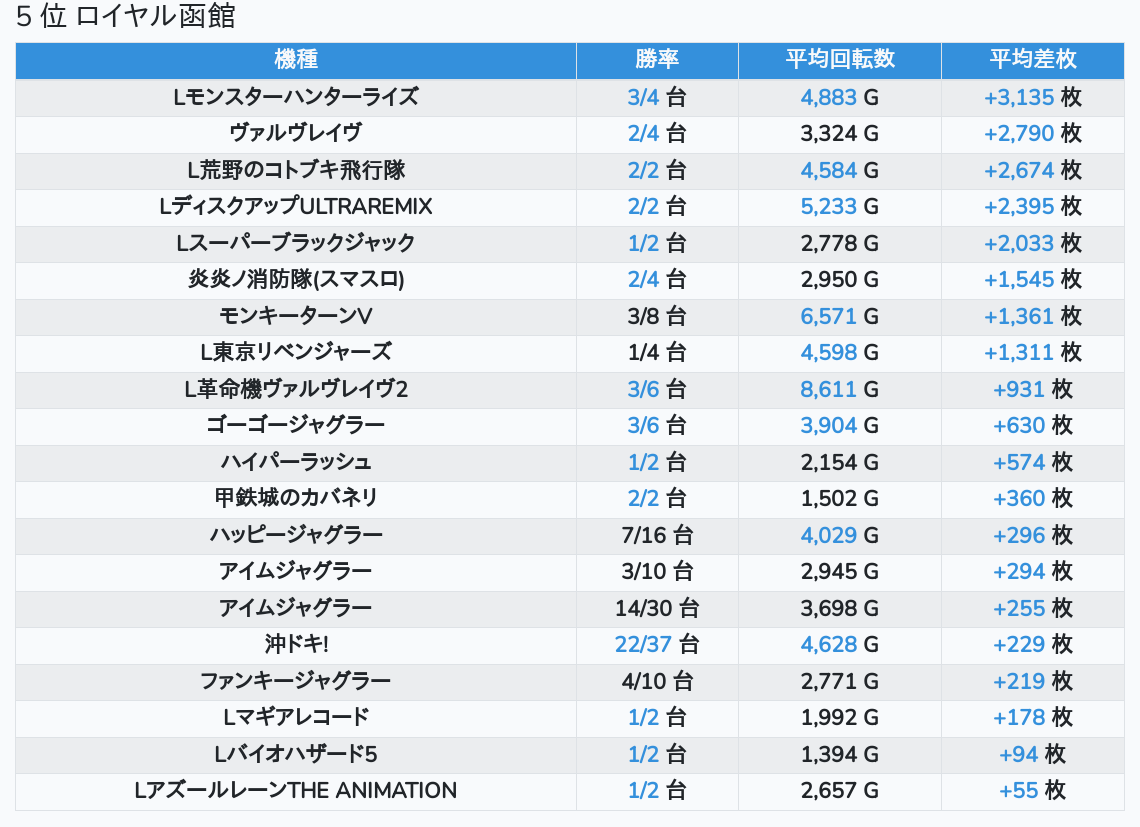Click the +94 value for Lバイオハザード5
This screenshot has width=1140, height=827.
(1018, 754)
